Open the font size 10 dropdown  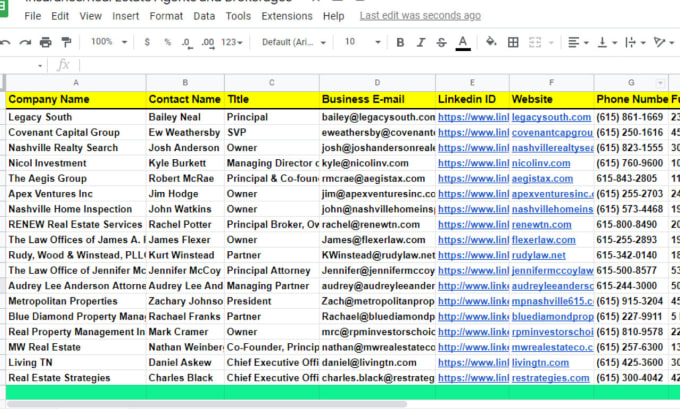click(x=363, y=42)
